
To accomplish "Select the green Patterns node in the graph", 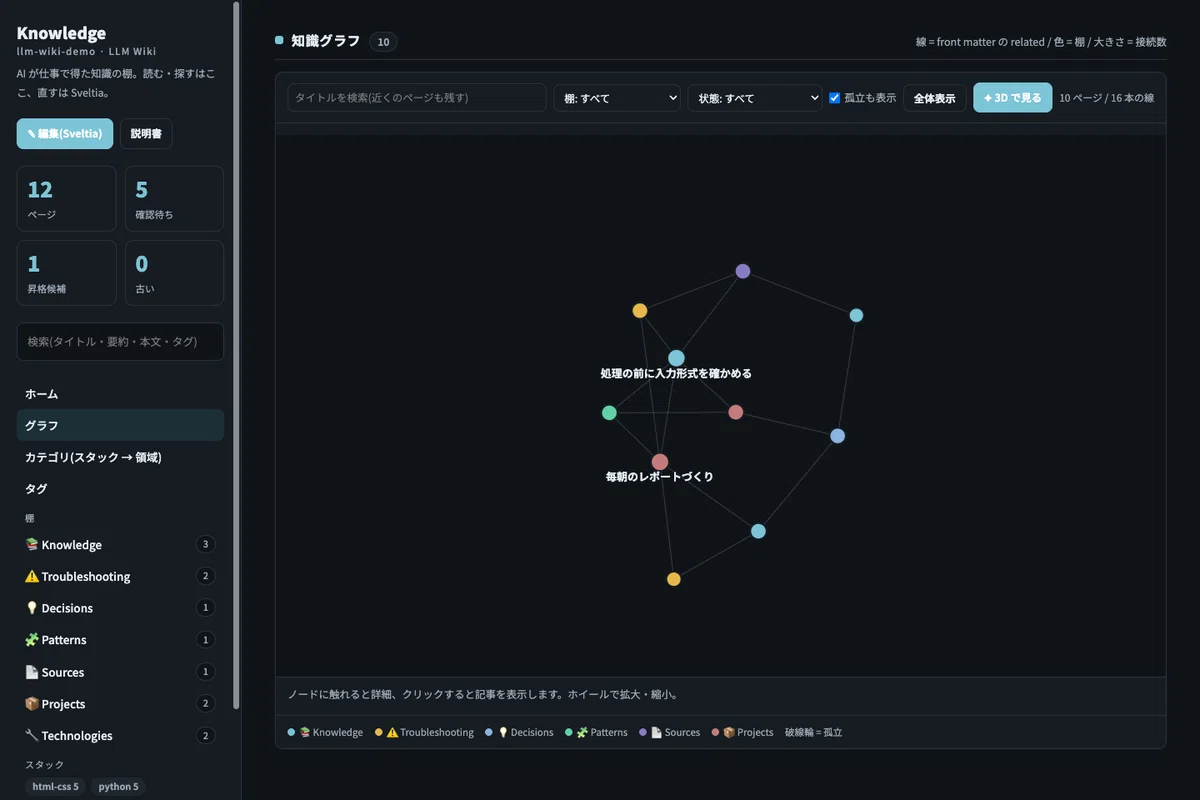I will pyautogui.click(x=609, y=412).
